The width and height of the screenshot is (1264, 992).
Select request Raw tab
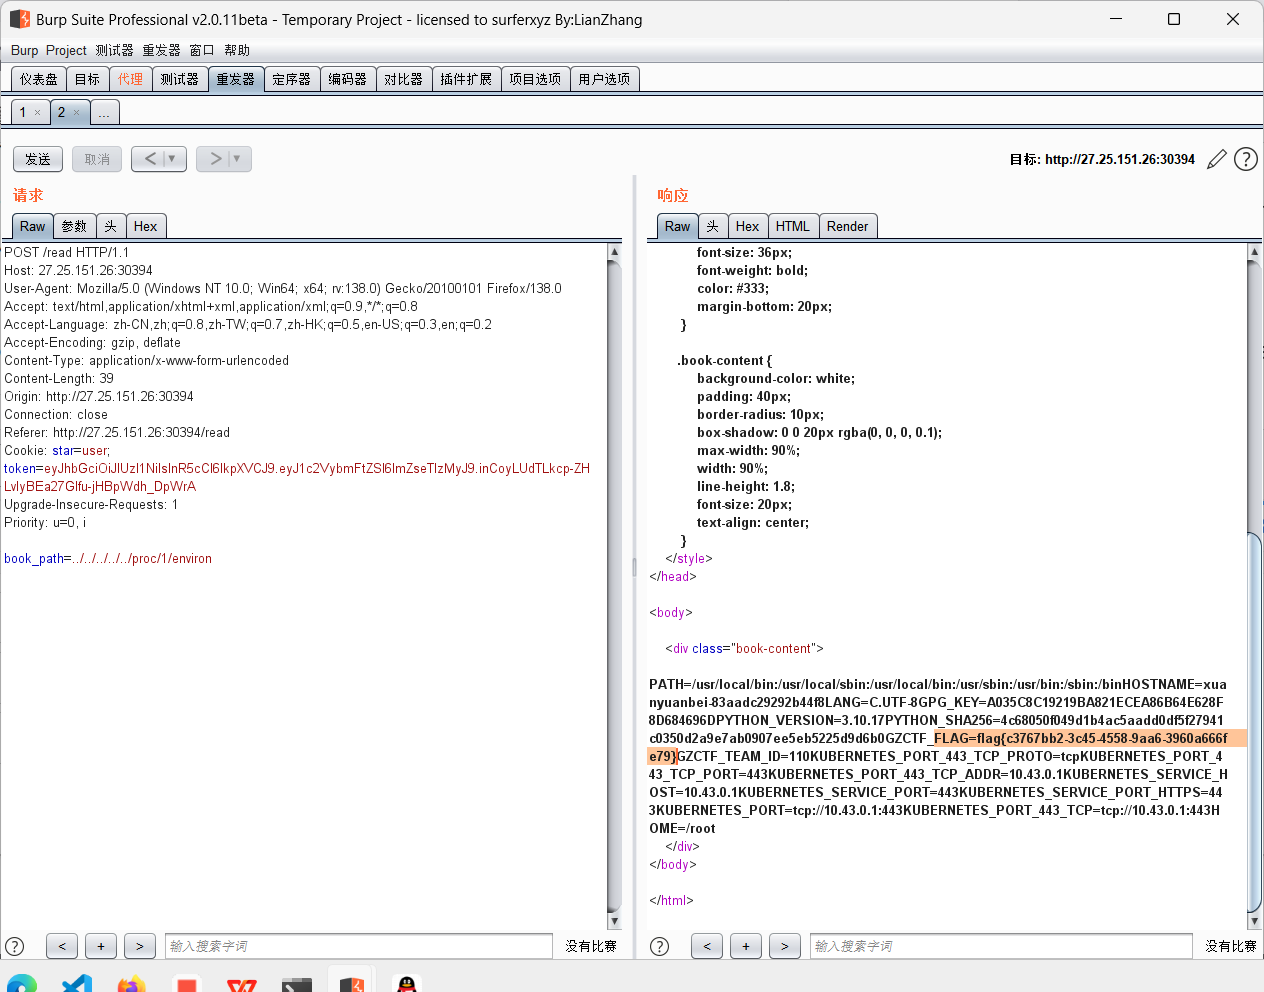pos(33,226)
